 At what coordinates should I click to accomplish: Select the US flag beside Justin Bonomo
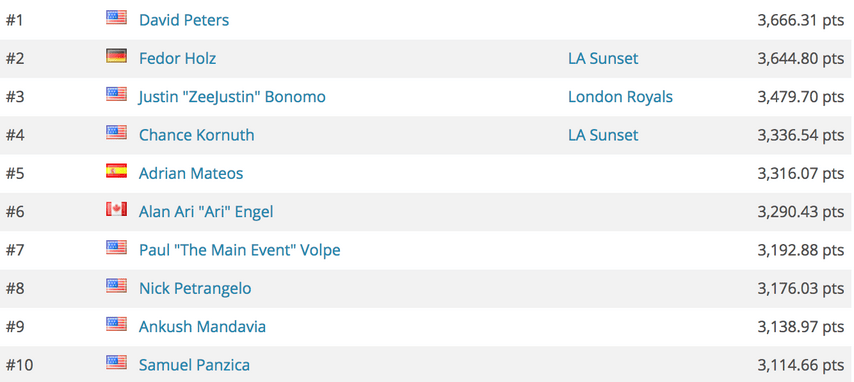116,94
